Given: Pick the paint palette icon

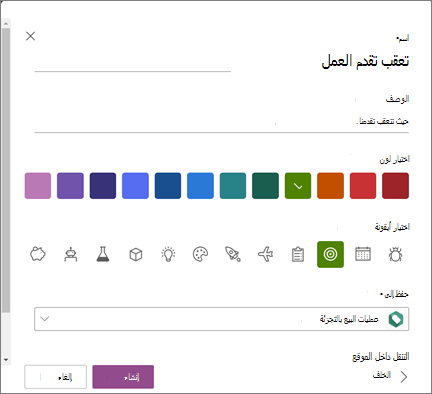Looking at the screenshot, I should tap(201, 254).
